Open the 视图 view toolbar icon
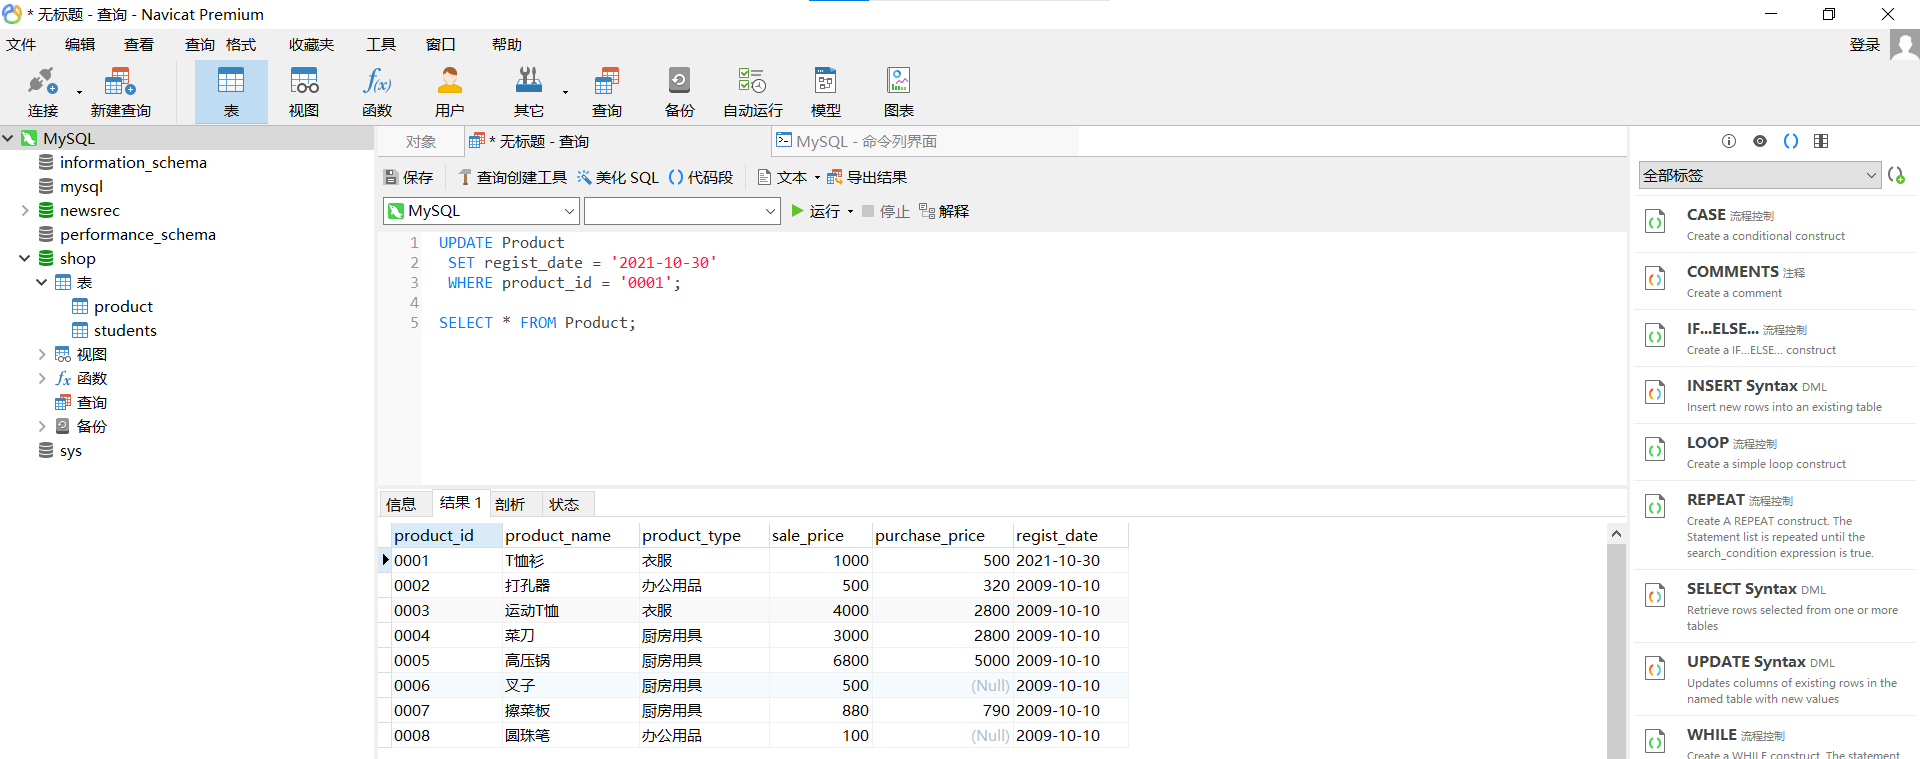This screenshot has width=1920, height=759. click(304, 92)
